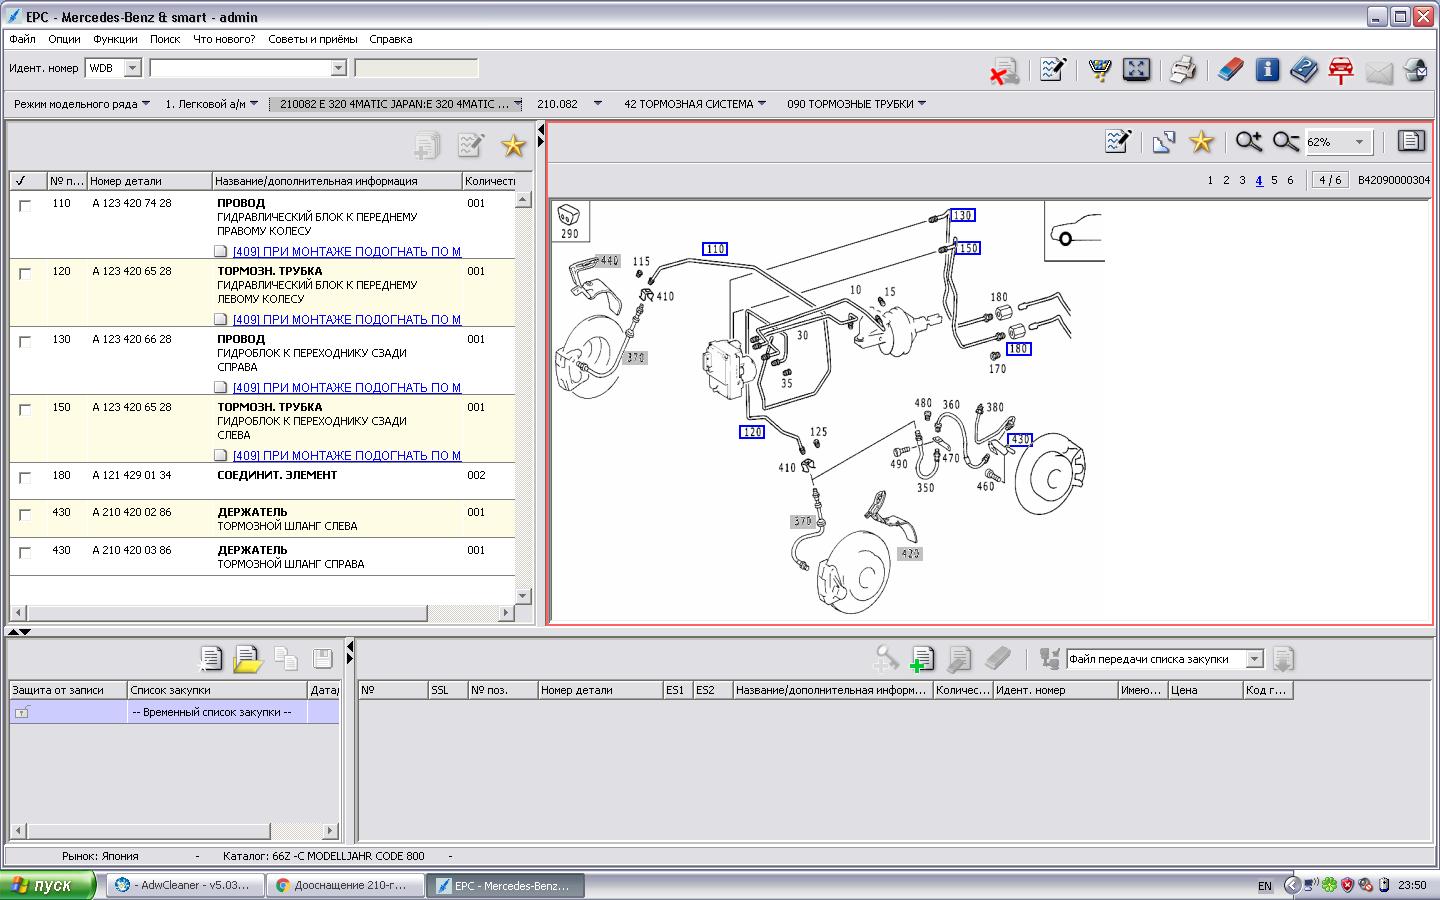This screenshot has height=900, width=1440.
Task: Click the new shopping list document icon
Action: pos(210,659)
